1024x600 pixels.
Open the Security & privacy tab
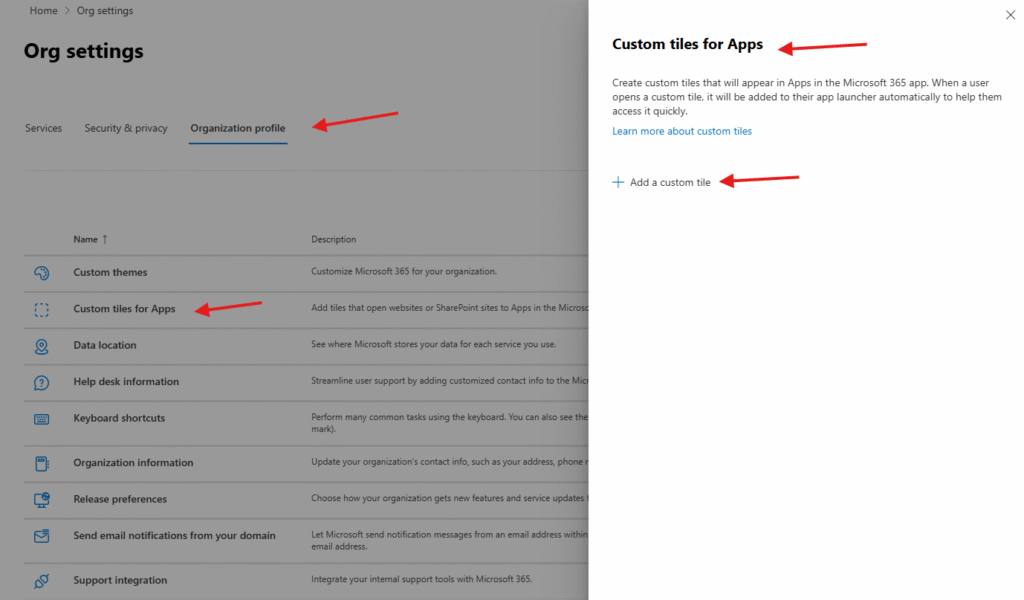point(126,128)
